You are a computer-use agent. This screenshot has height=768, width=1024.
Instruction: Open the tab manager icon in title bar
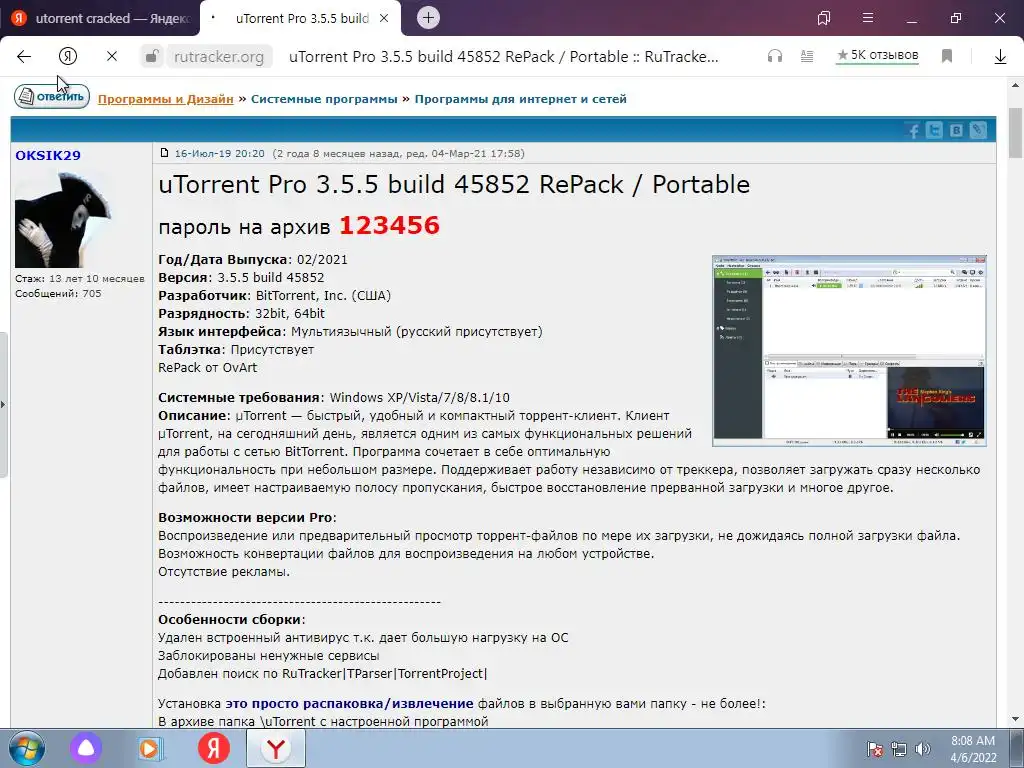(824, 18)
